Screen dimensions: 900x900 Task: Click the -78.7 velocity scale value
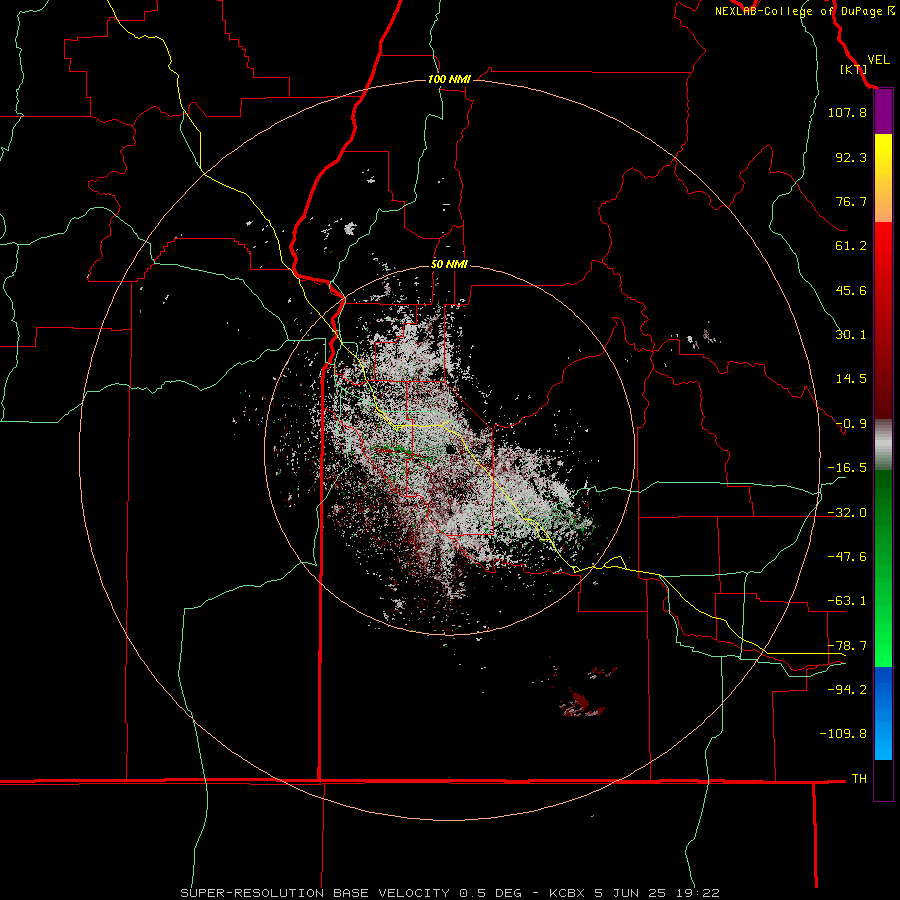[x=847, y=646]
